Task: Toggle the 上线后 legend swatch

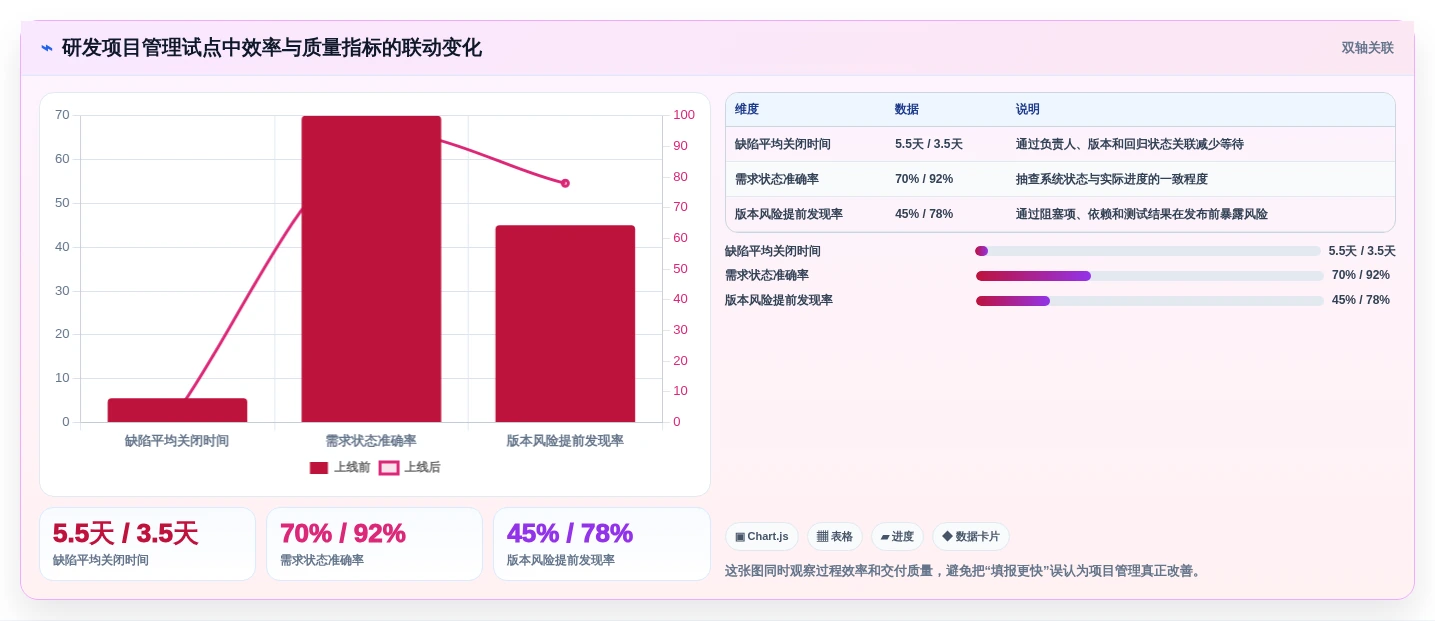Action: pyautogui.click(x=389, y=467)
